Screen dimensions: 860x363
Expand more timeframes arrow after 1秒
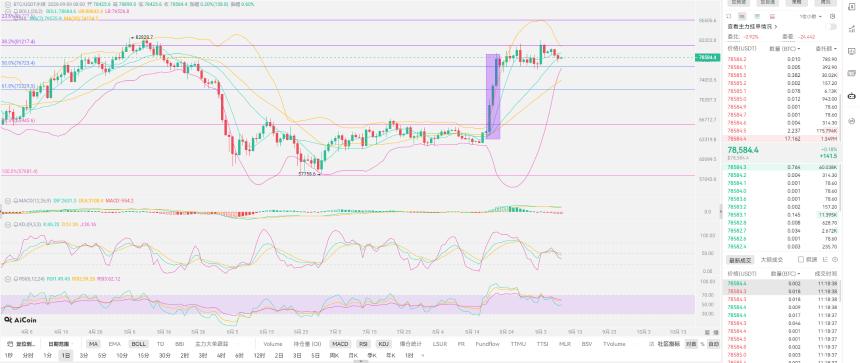click(422, 355)
